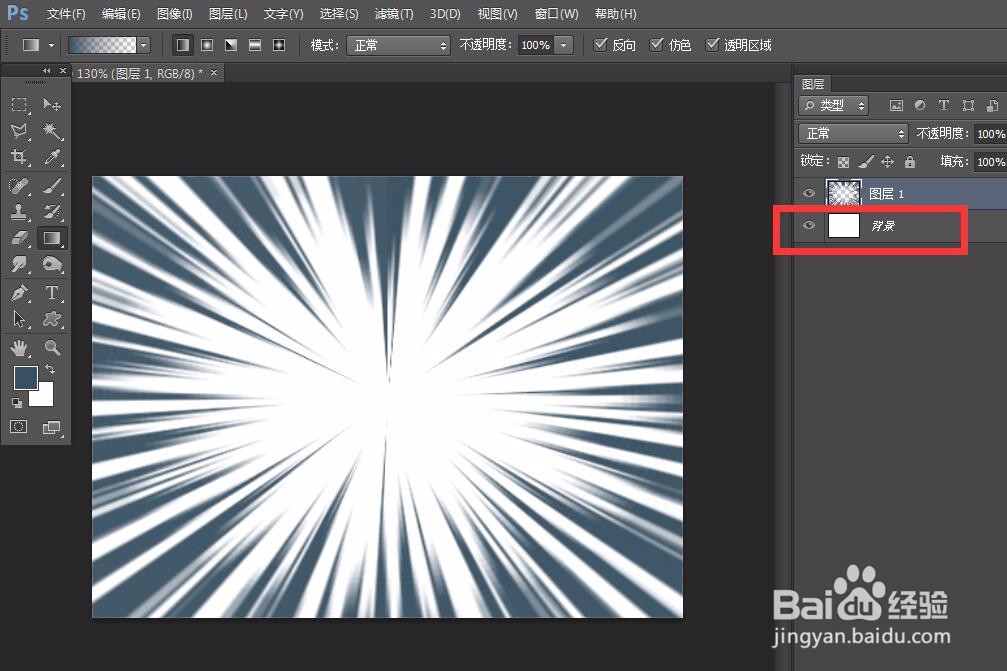Toggle lock image pixels brush icon
The height and width of the screenshot is (671, 1007).
[x=866, y=162]
